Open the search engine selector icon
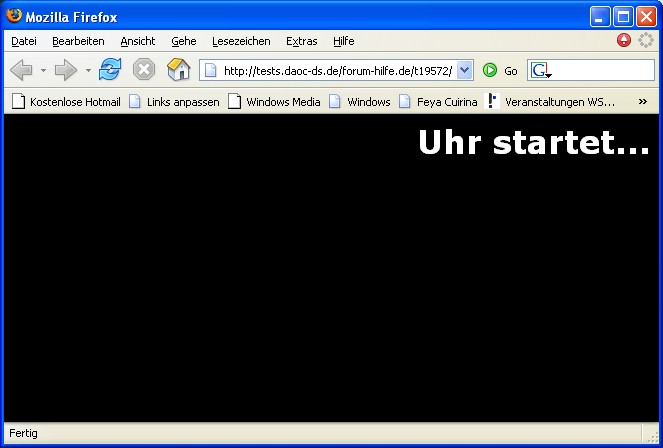The width and height of the screenshot is (663, 448). (x=540, y=71)
